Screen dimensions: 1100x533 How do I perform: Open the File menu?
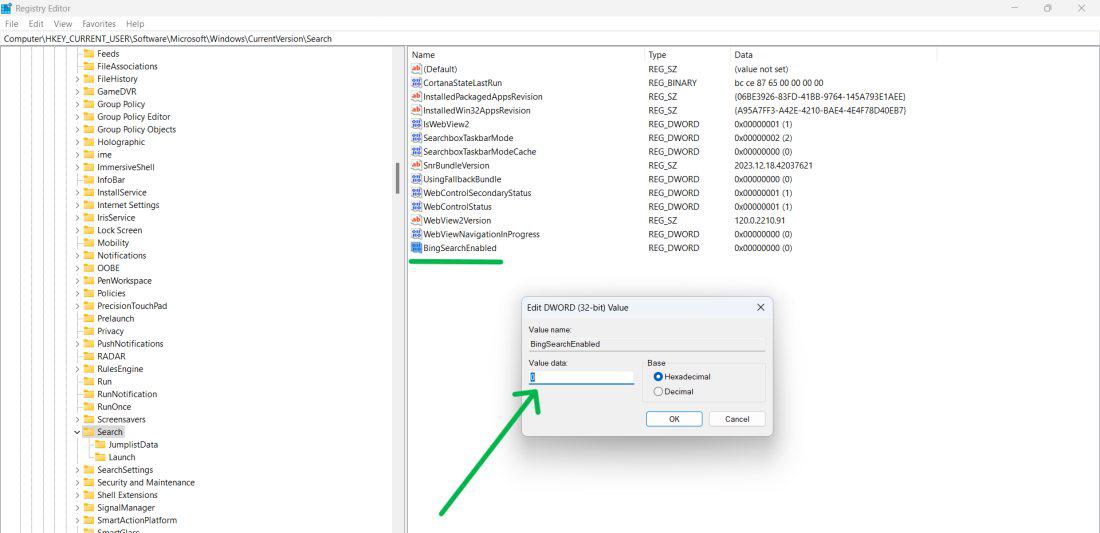(x=11, y=24)
